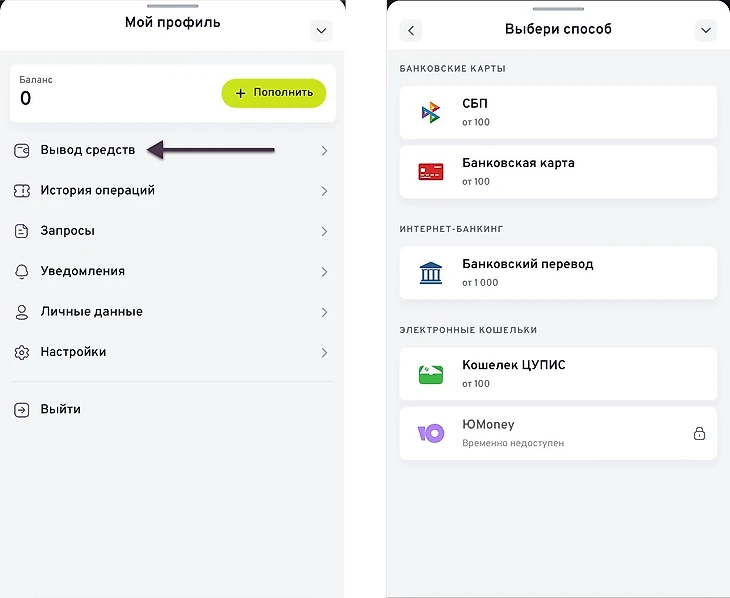Go back using the left arrow button
The width and height of the screenshot is (730, 598).
411,31
